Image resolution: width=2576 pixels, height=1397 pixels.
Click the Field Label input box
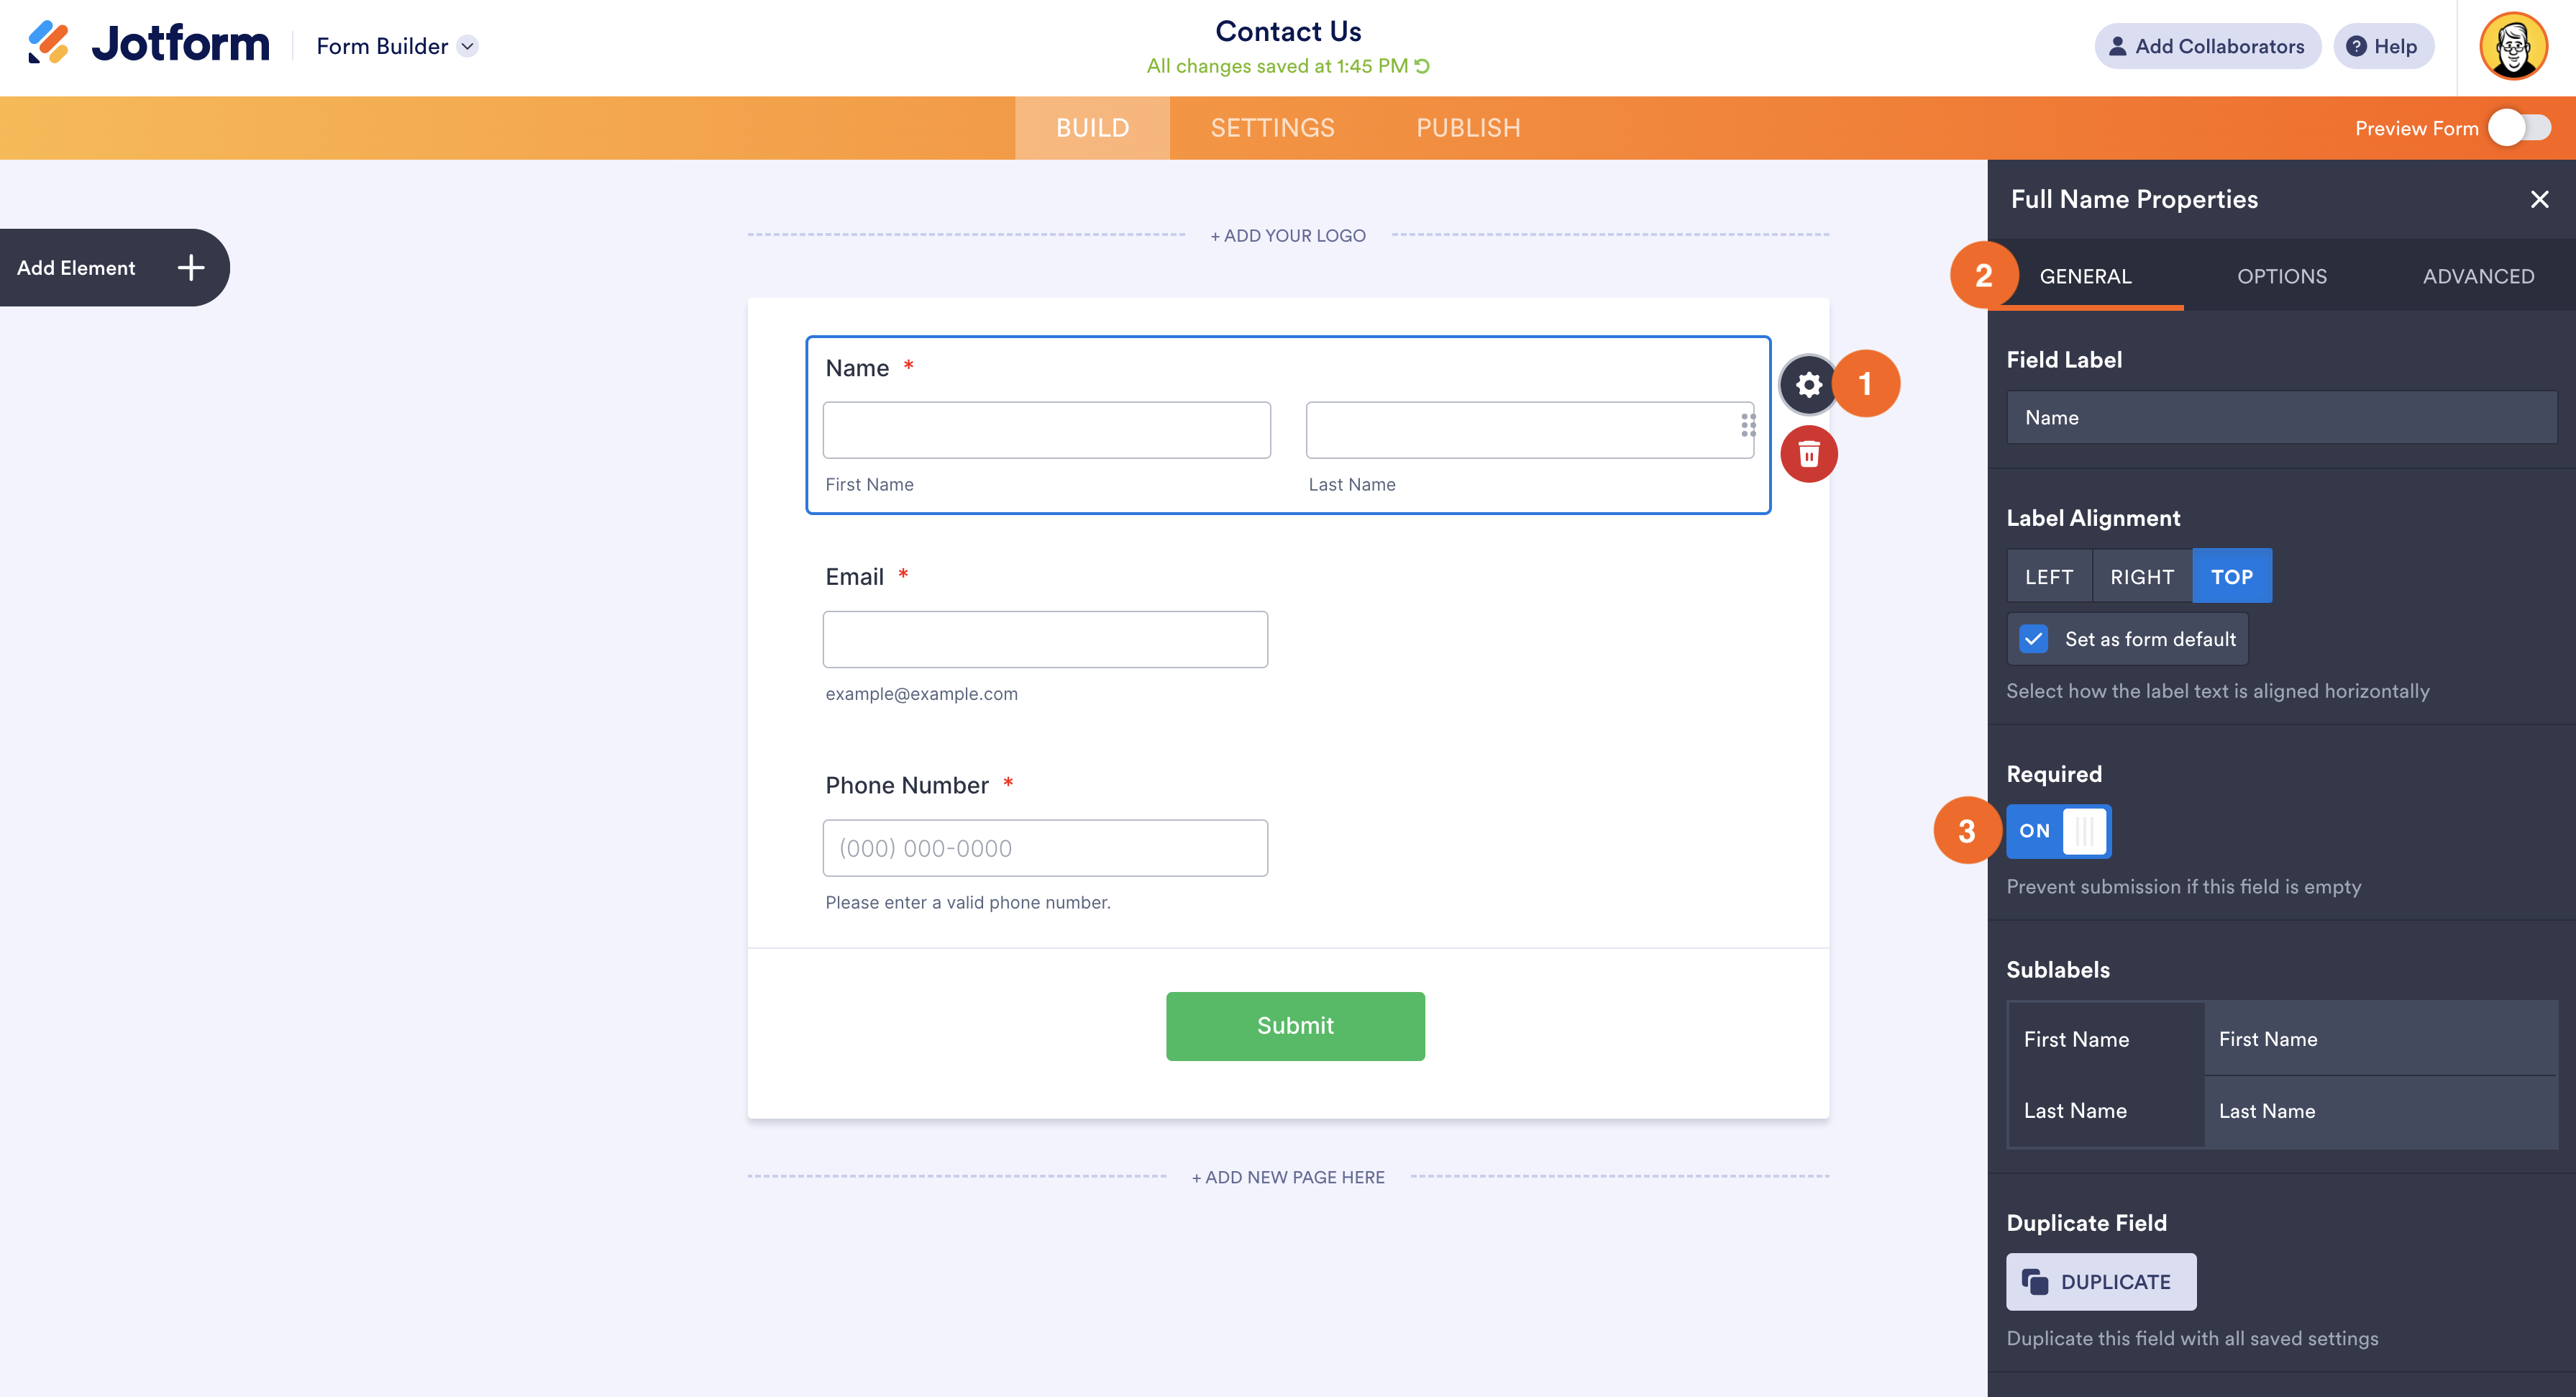coord(2281,418)
